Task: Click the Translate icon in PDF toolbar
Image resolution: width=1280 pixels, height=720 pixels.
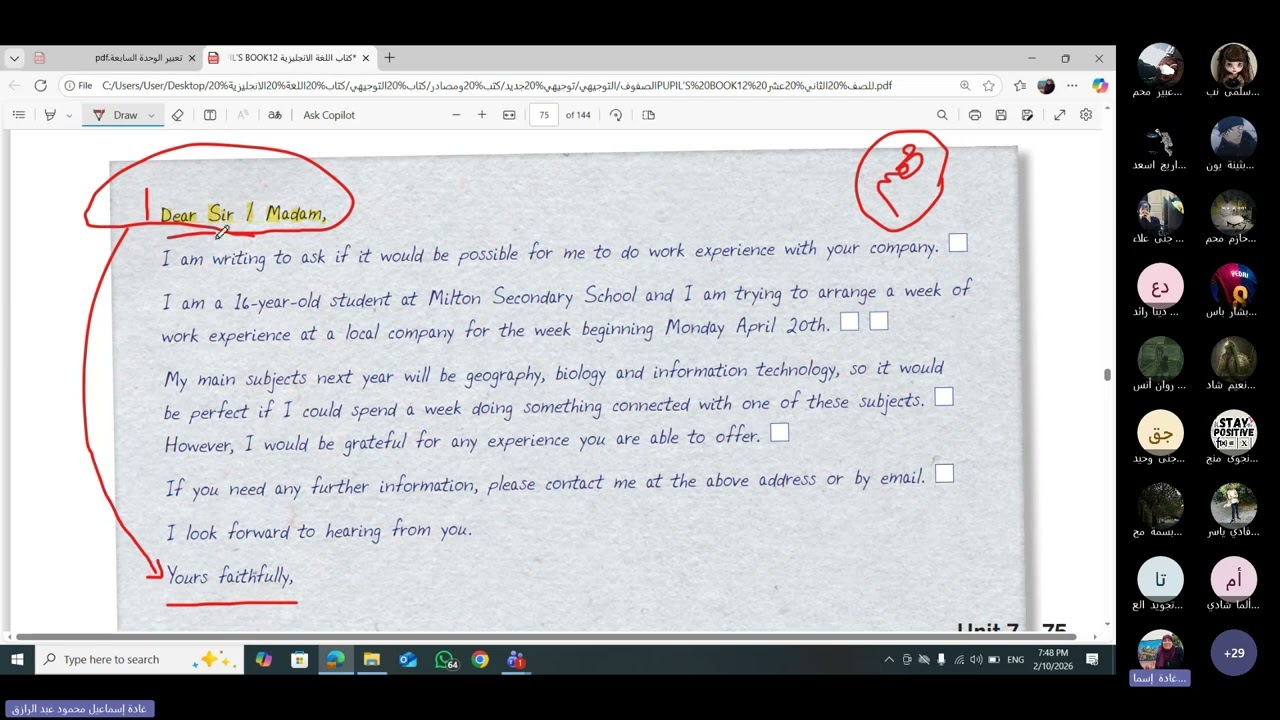Action: tap(275, 115)
